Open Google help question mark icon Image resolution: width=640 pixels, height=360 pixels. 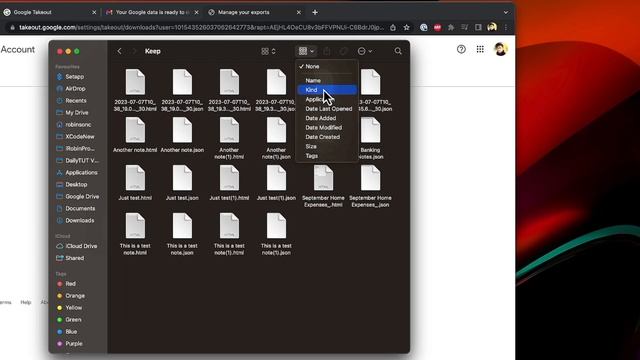[461, 49]
